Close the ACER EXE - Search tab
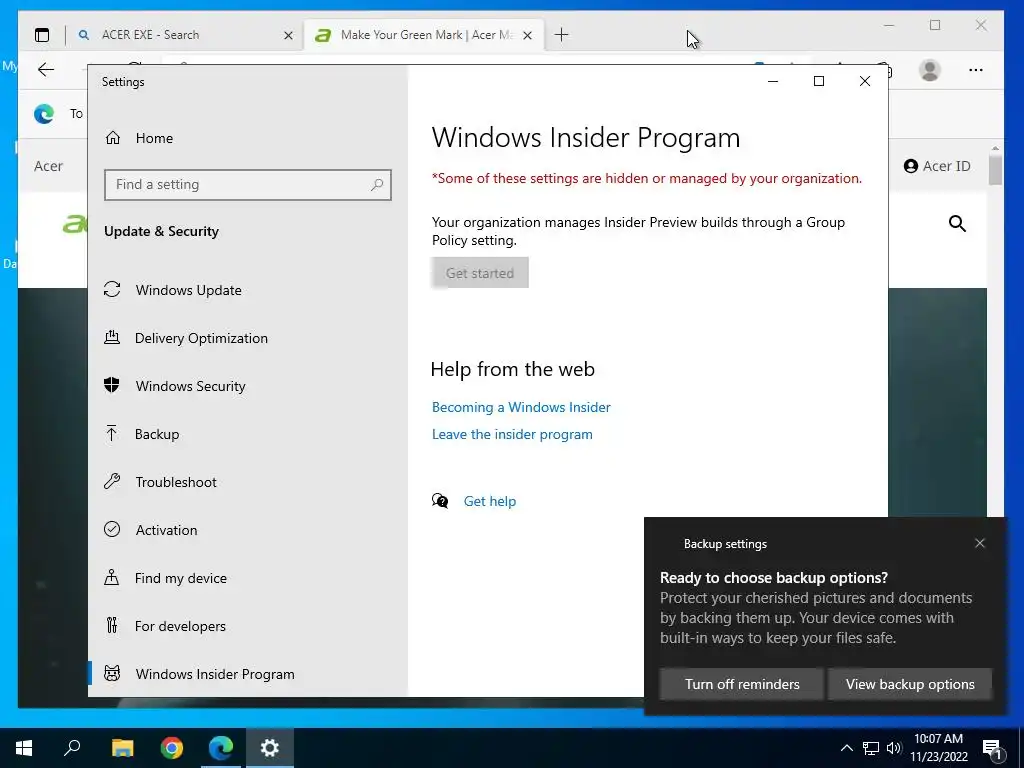This screenshot has height=768, width=1024. (288, 35)
